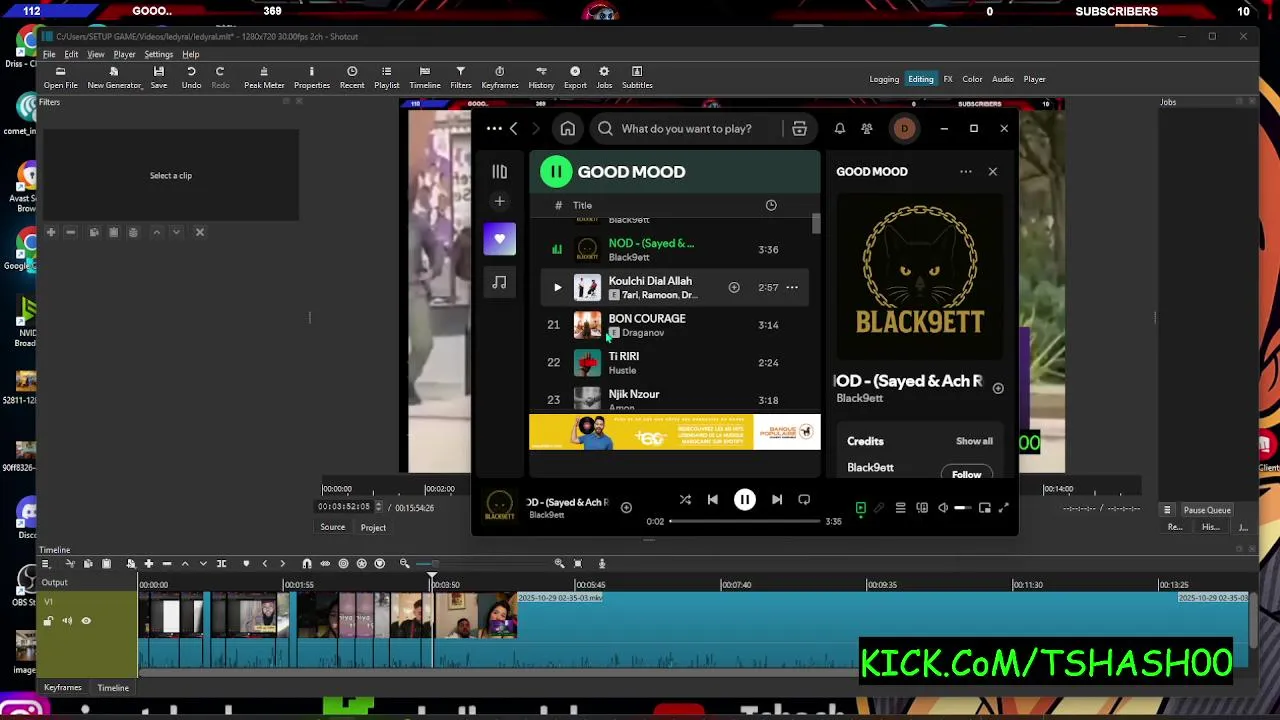The image size is (1280, 720).
Task: Add the now playing song to library in the side panel
Action: click(x=998, y=388)
